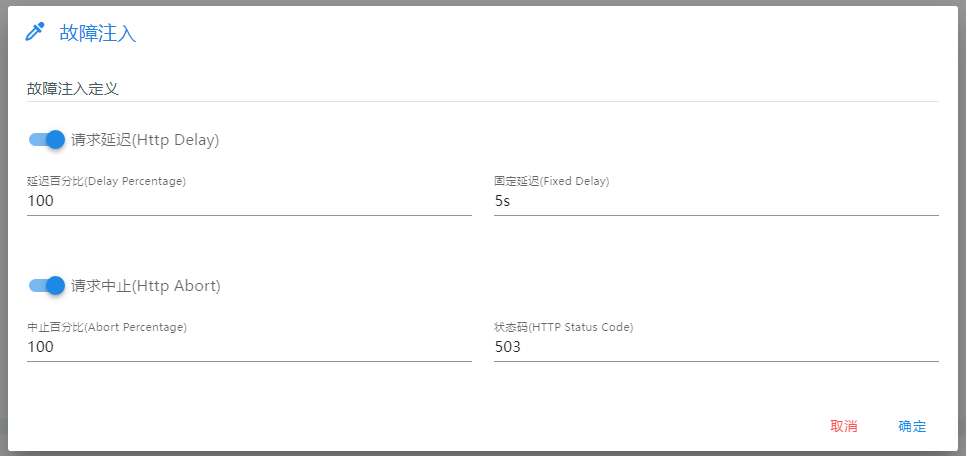Disable the 请求延迟 (Http Delay) toggle switch

tap(47, 140)
